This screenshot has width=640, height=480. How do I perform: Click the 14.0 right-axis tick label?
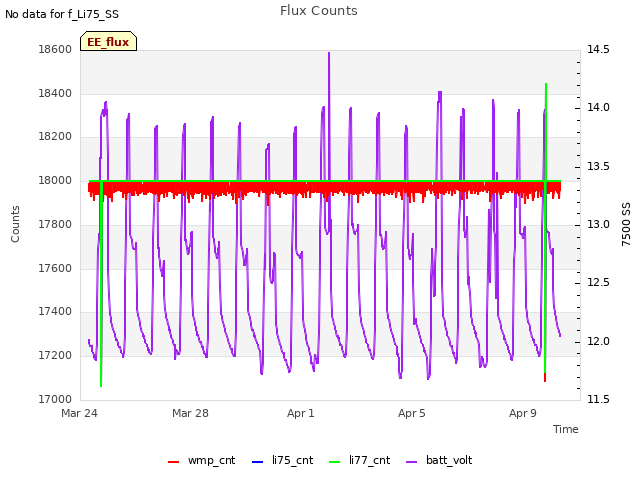(x=598, y=108)
